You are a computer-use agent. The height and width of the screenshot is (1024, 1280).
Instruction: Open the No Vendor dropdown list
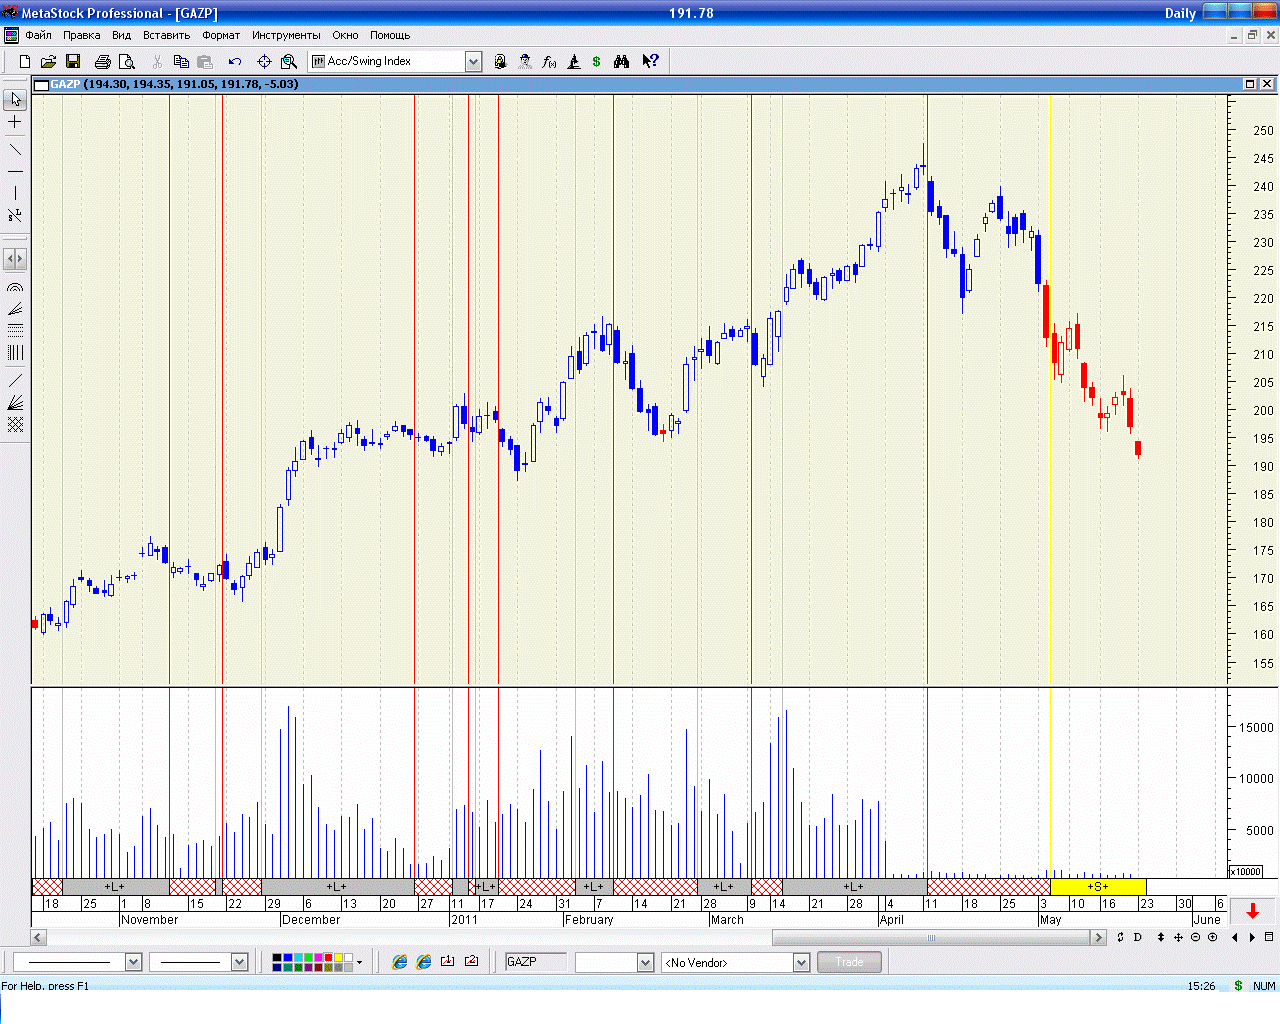(801, 962)
